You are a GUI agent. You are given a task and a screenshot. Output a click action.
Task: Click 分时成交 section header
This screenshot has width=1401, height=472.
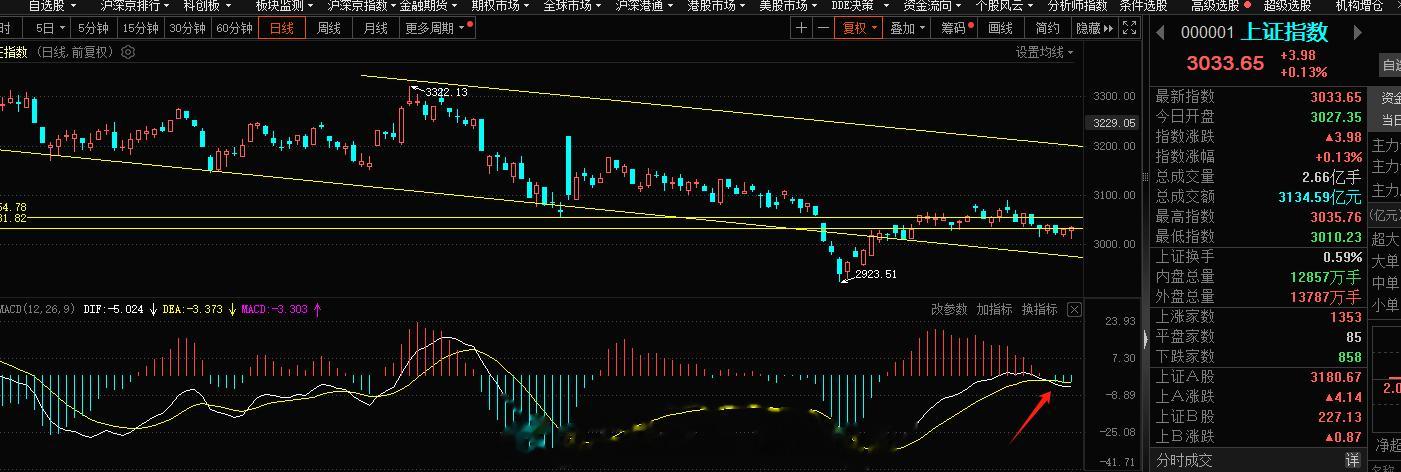click(1184, 460)
